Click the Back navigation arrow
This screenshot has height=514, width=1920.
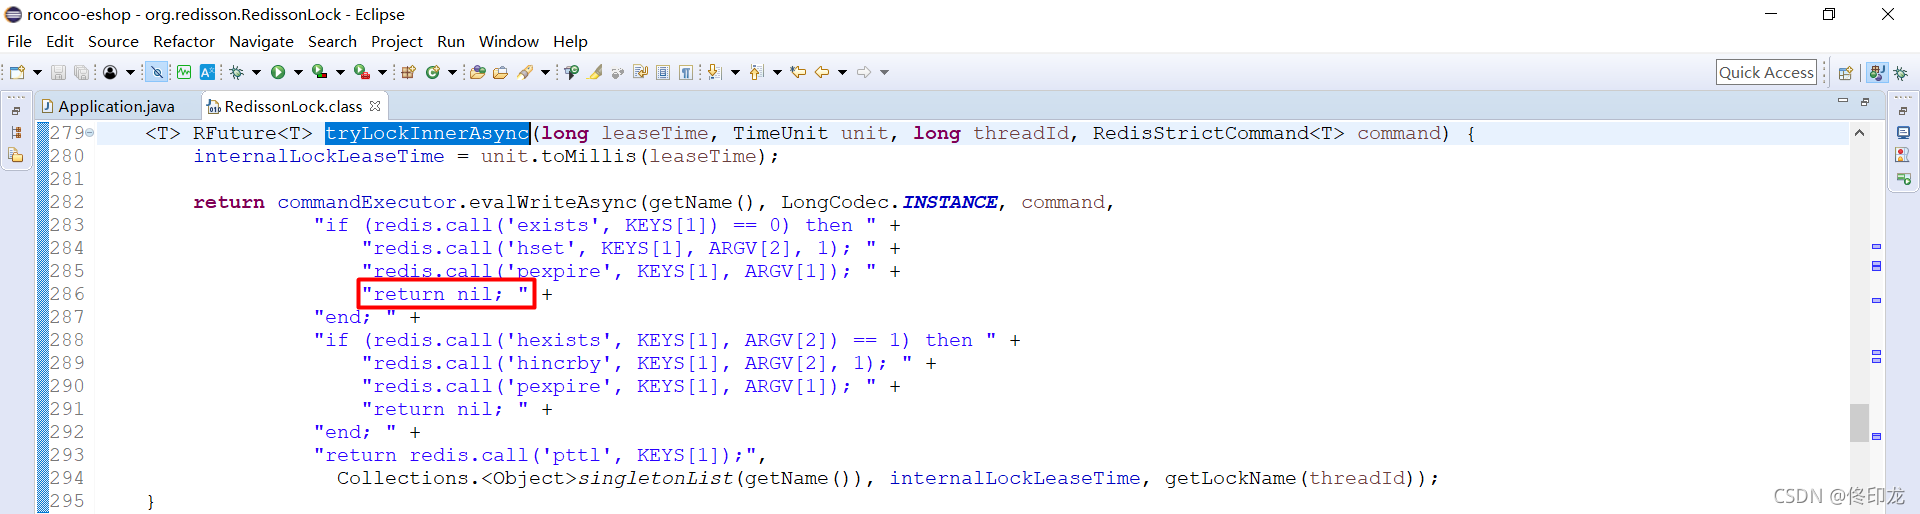(x=822, y=72)
